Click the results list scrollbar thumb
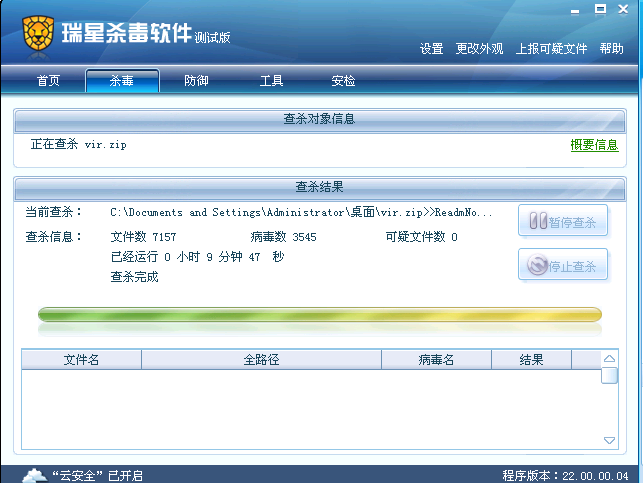Image resolution: width=643 pixels, height=483 pixels. pos(609,376)
